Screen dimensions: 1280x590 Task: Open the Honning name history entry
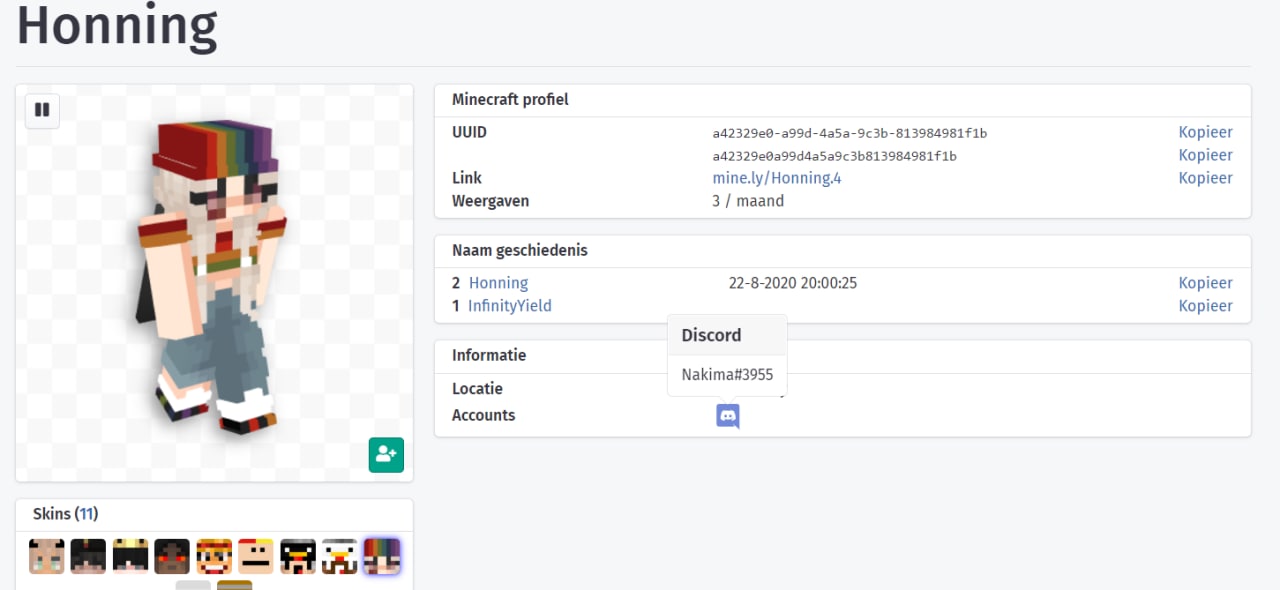click(498, 283)
